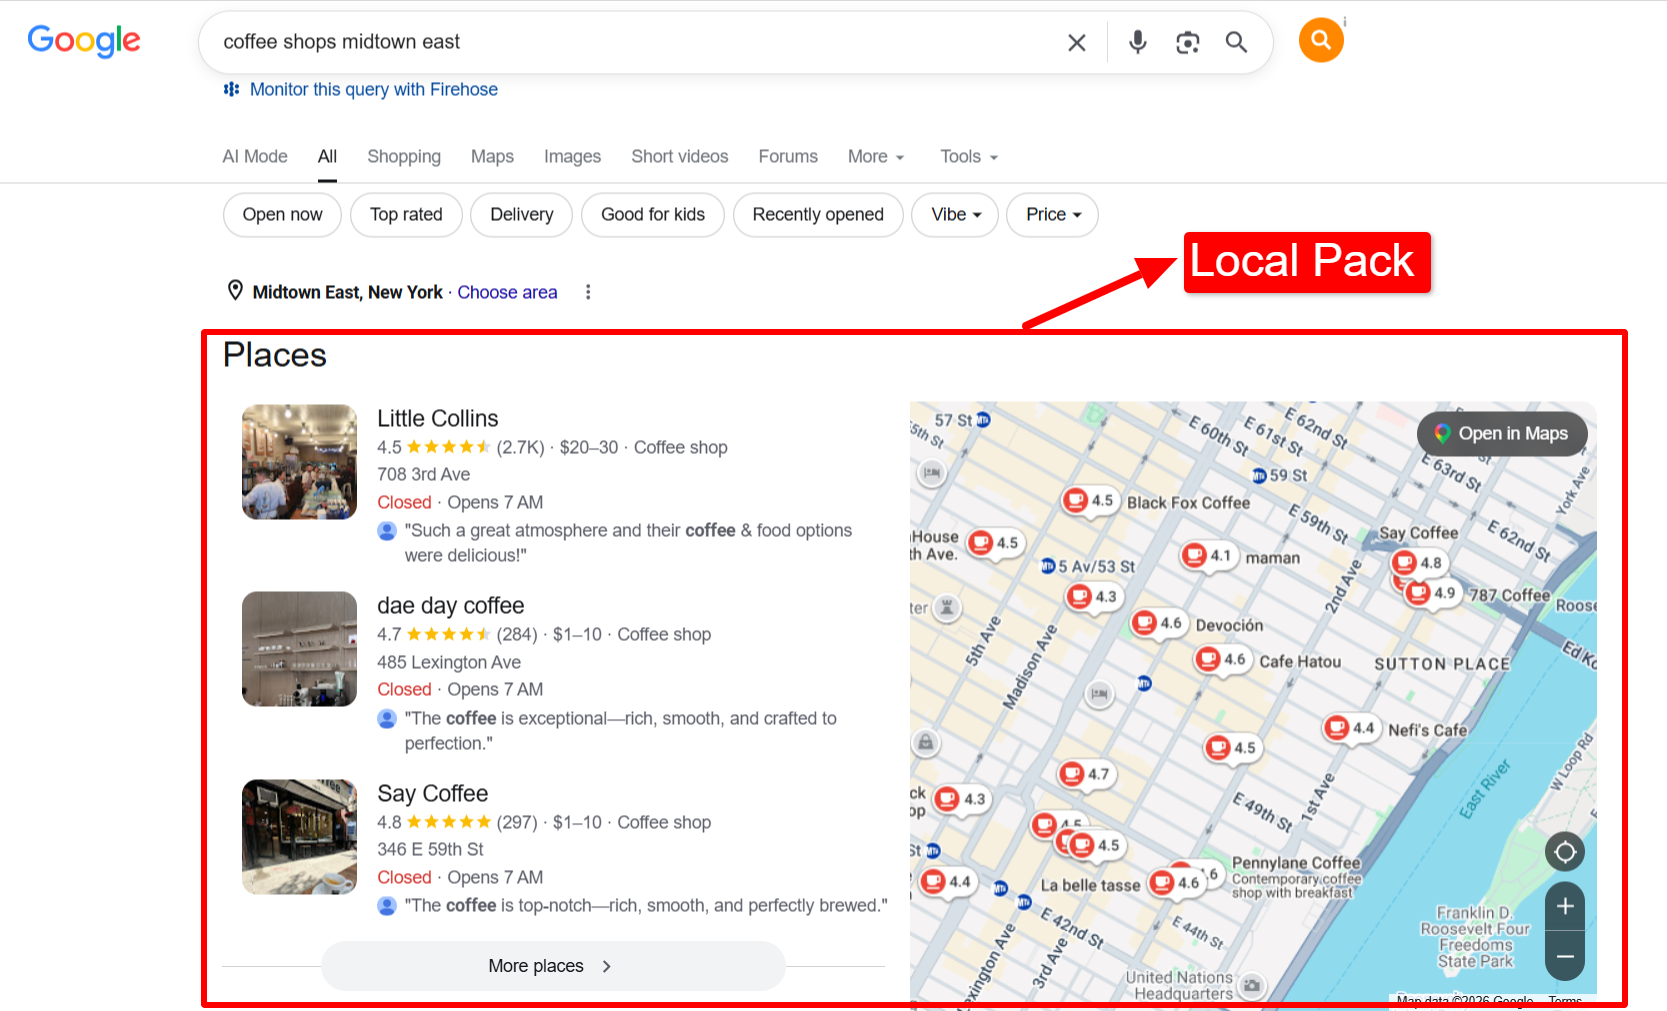
Task: Select the All tab
Action: tap(327, 156)
